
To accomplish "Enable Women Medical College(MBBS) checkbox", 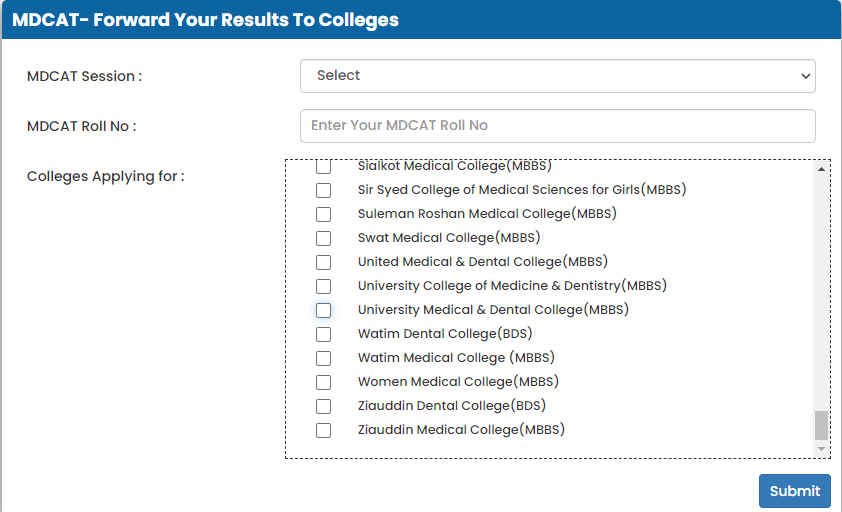I will 323,382.
